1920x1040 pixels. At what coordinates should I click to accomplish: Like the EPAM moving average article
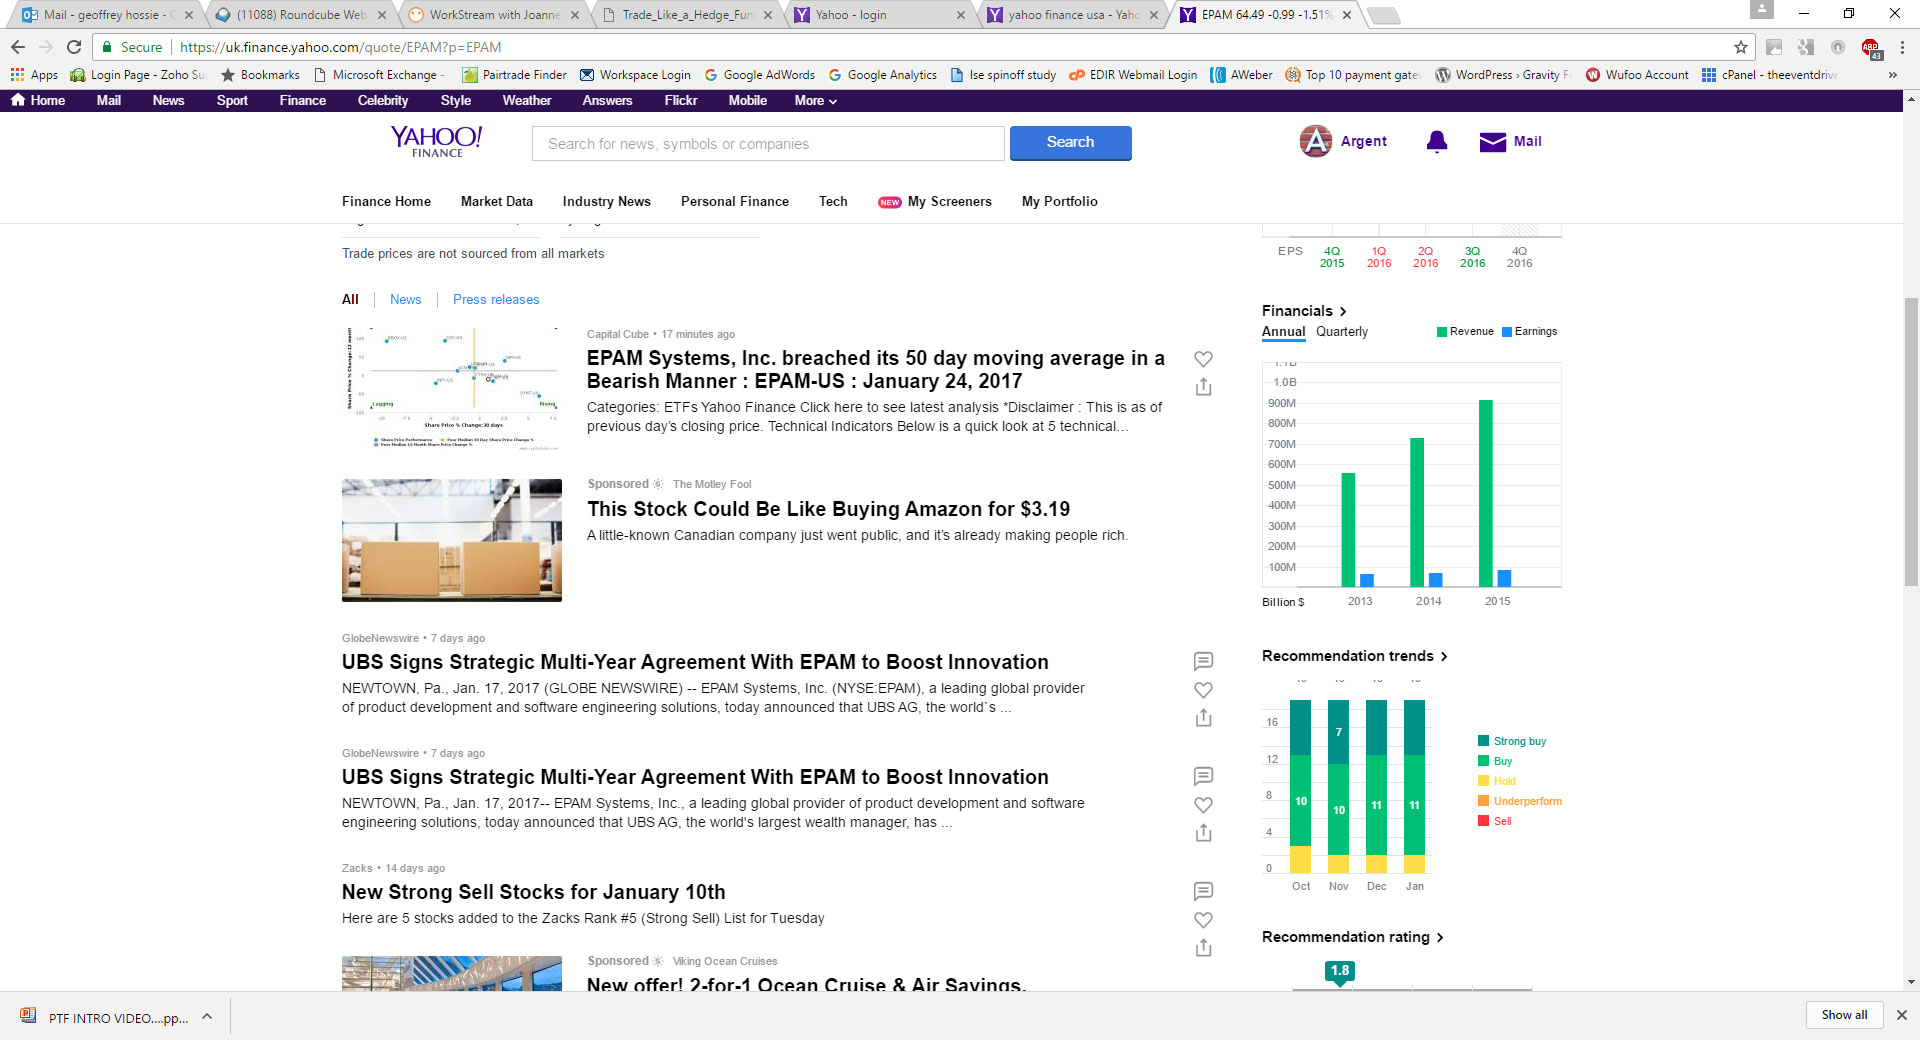point(1203,359)
